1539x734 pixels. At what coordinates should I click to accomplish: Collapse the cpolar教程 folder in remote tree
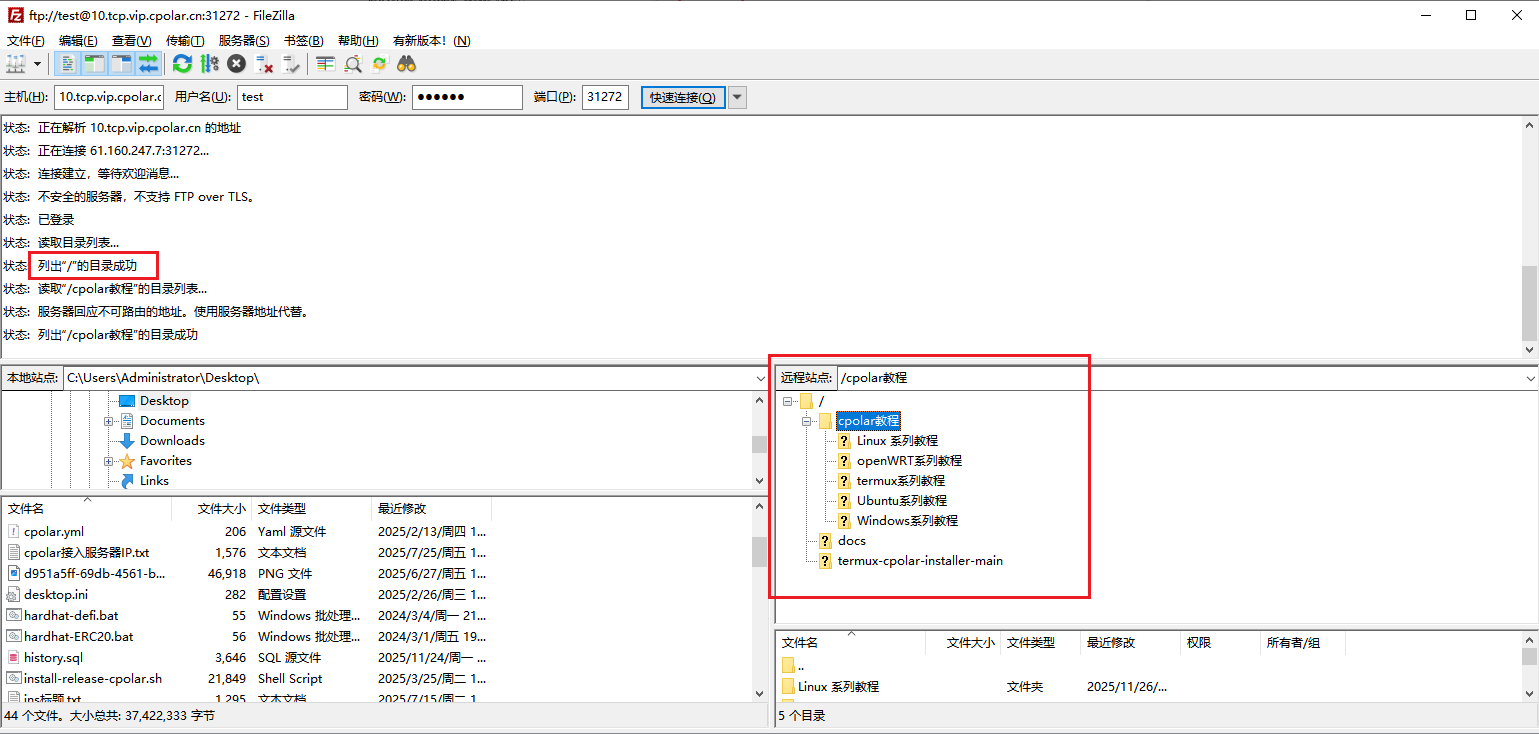click(x=806, y=421)
